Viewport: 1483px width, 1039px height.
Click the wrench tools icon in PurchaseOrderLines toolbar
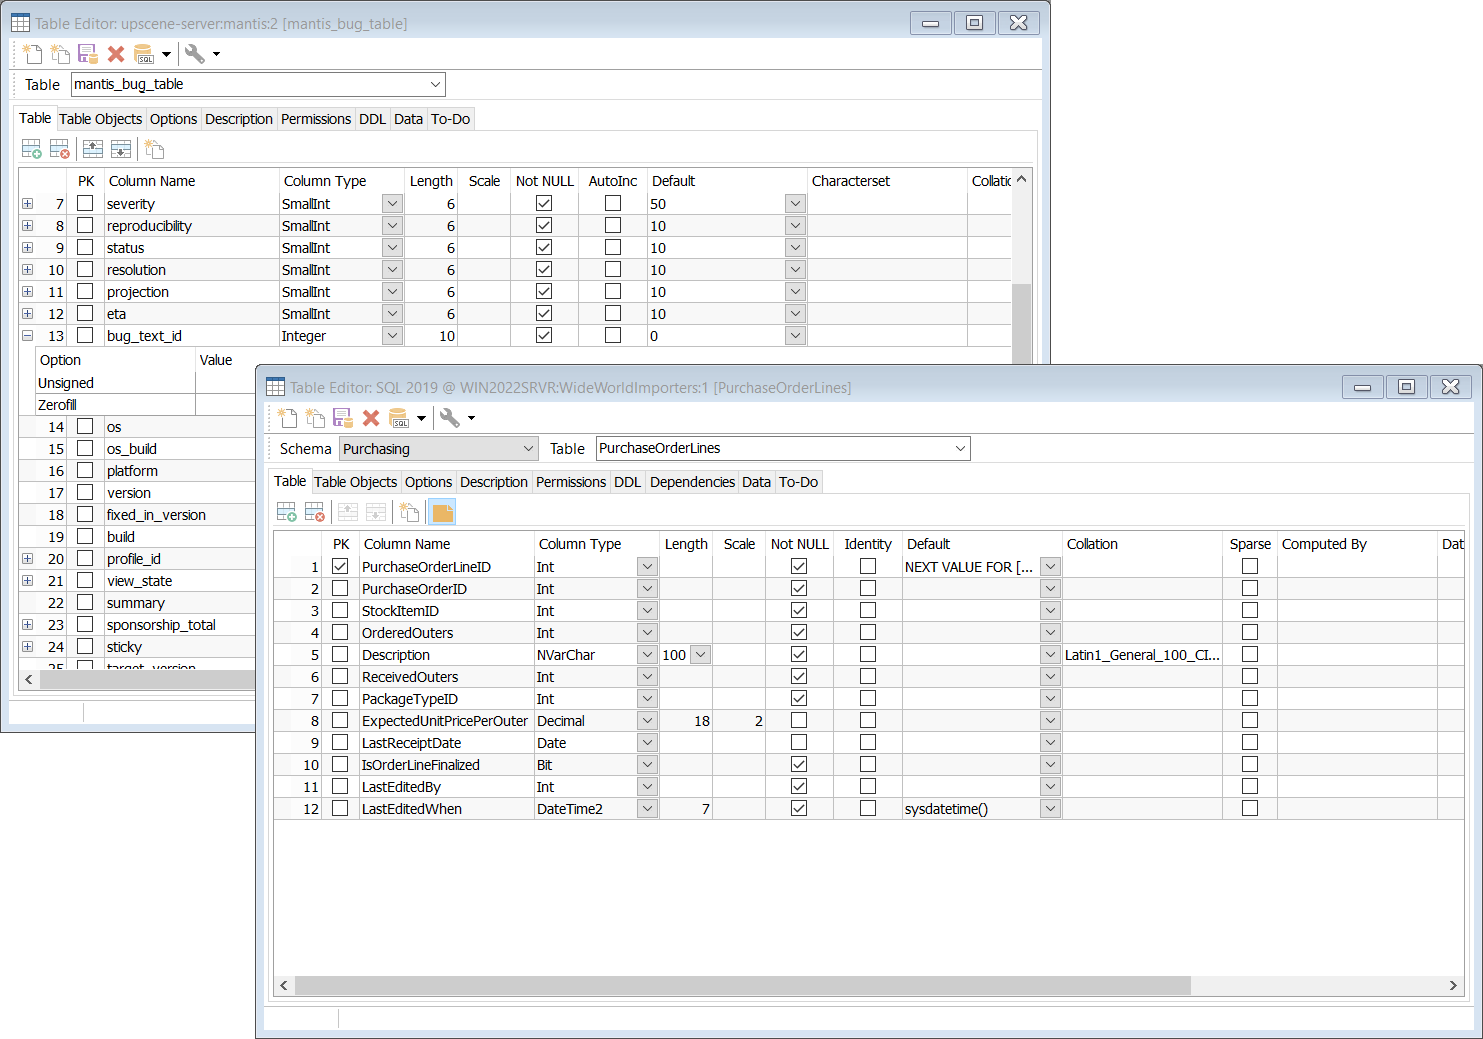point(449,418)
